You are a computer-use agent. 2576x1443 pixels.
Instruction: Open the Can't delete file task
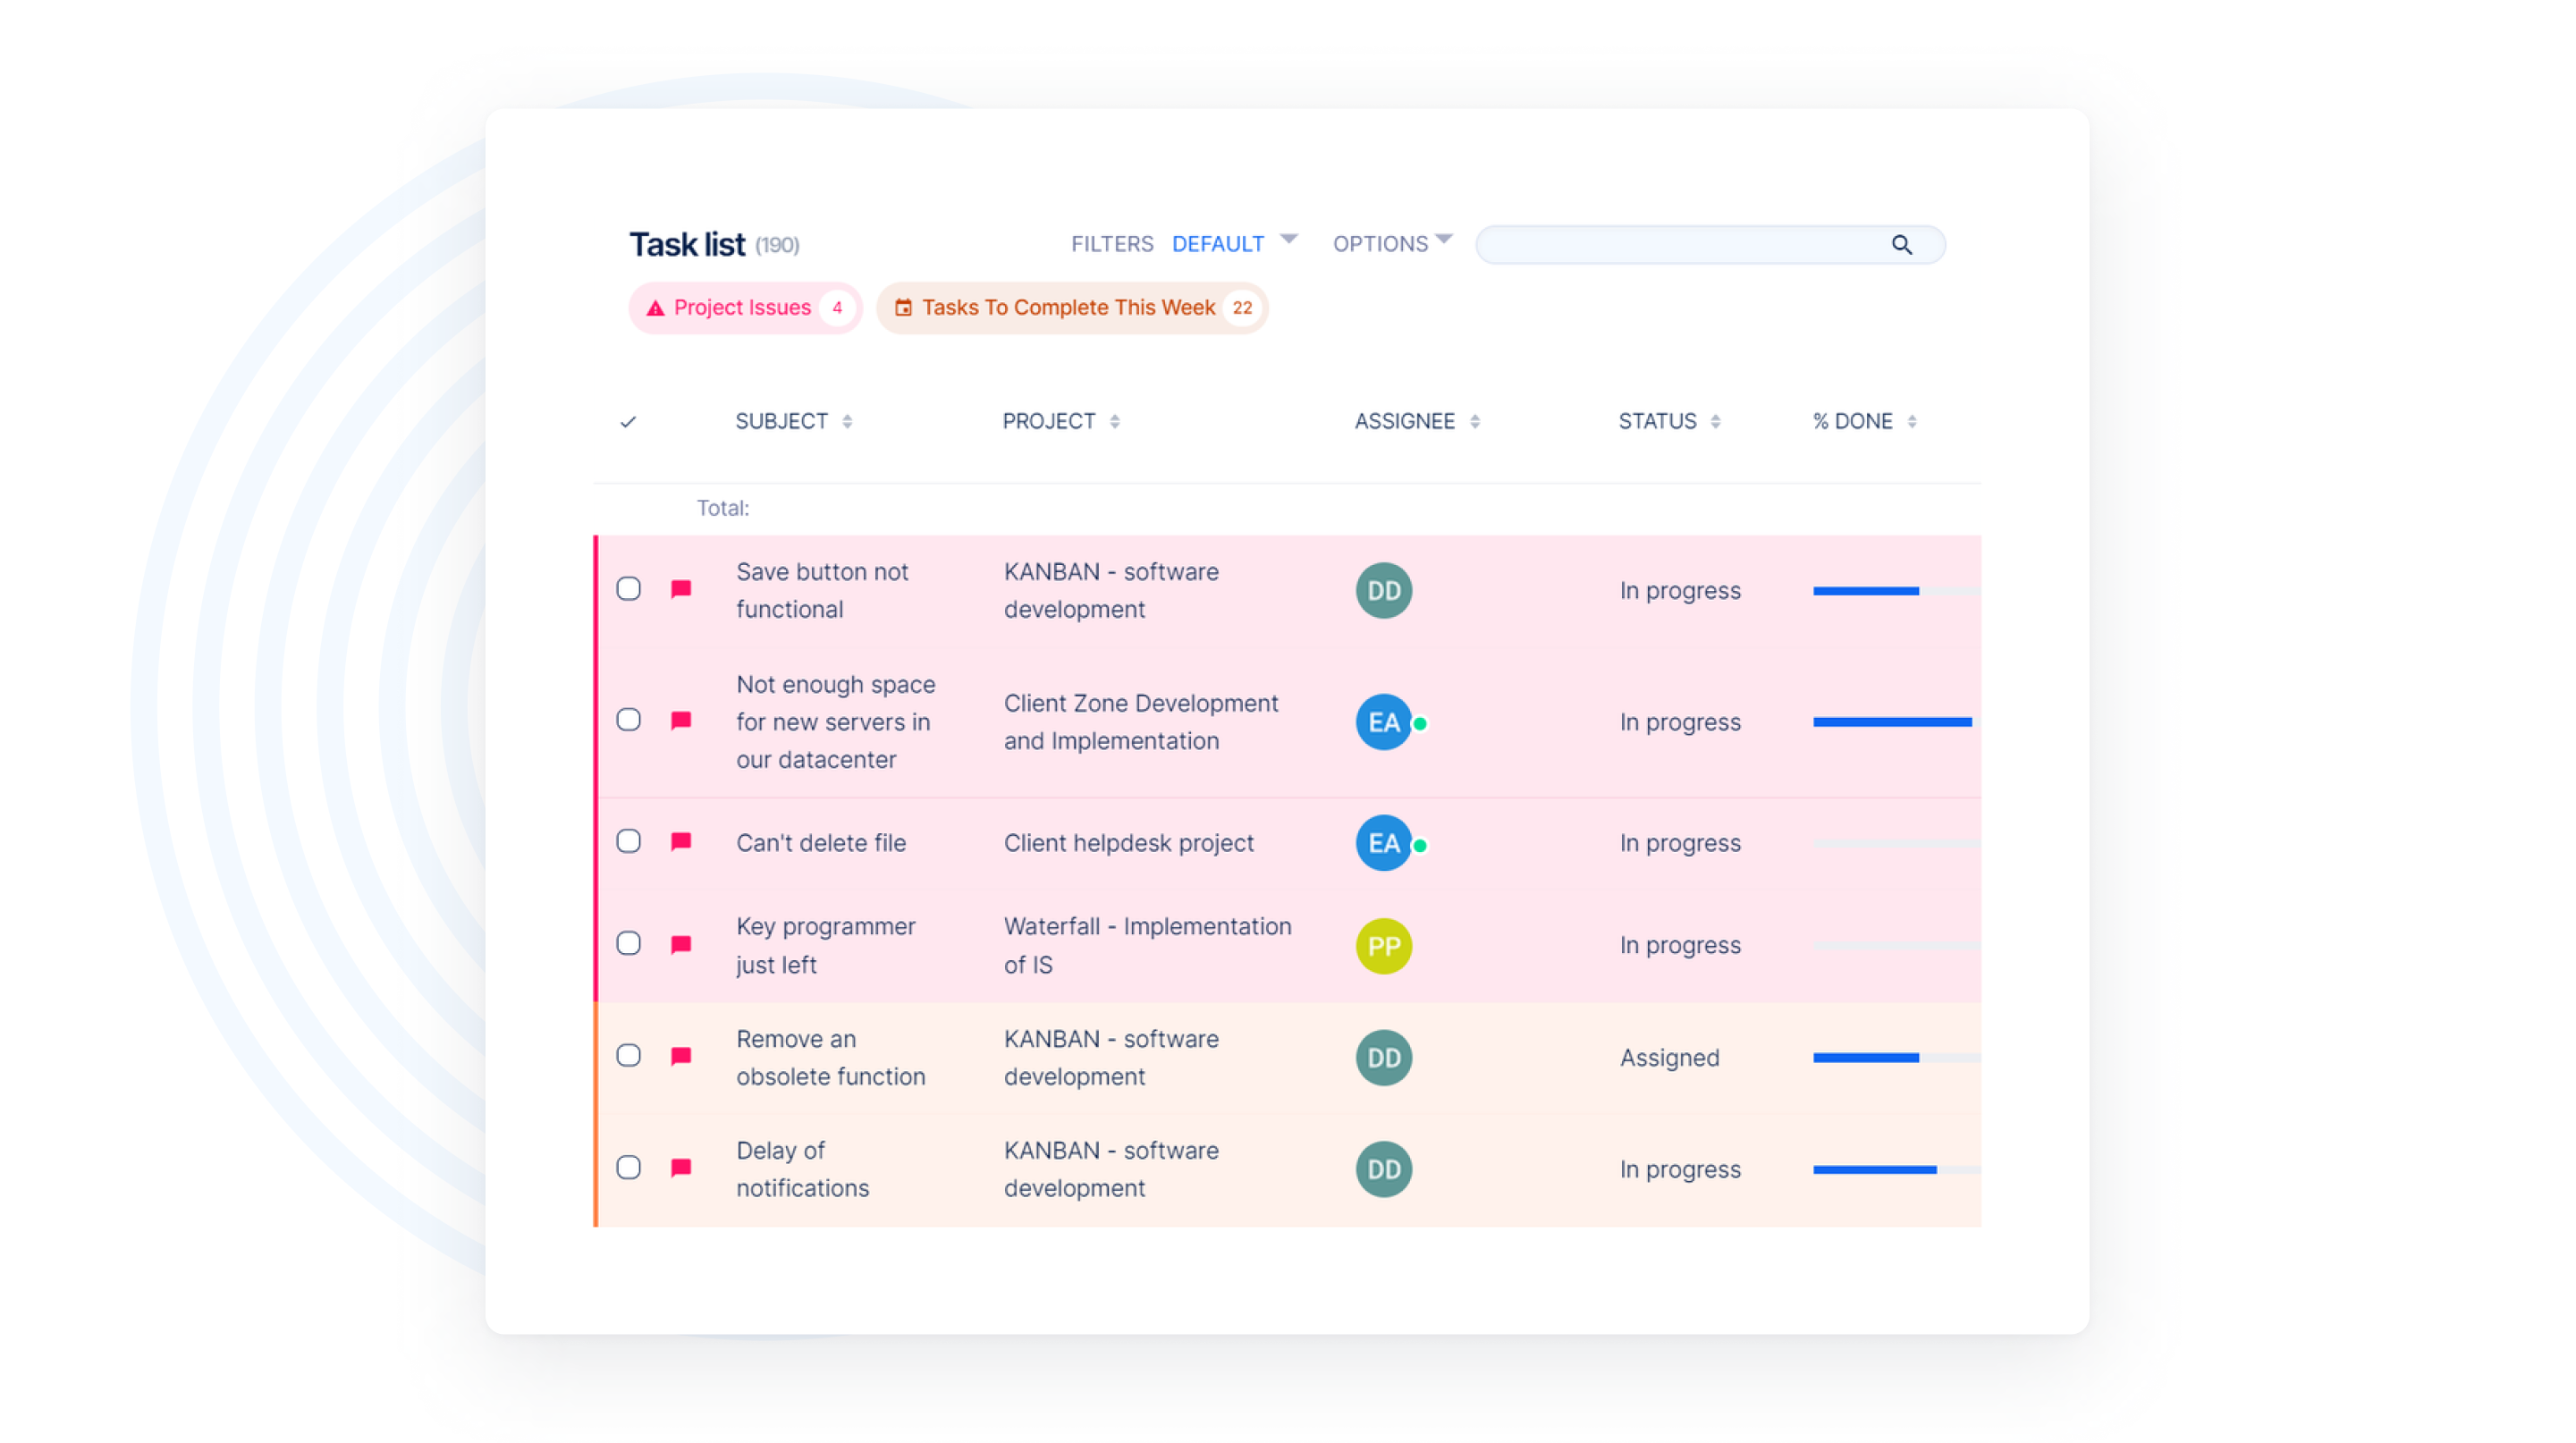point(821,843)
